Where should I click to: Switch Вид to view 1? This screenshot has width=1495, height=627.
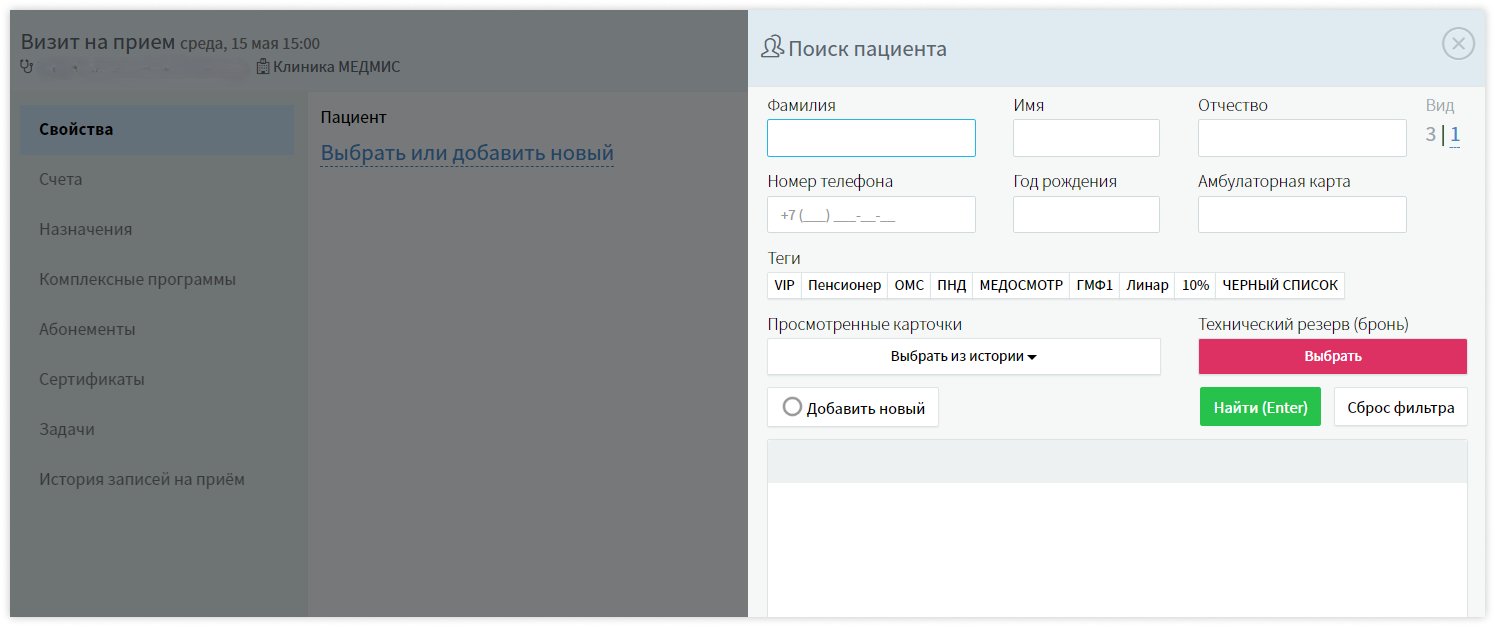pyautogui.click(x=1456, y=133)
